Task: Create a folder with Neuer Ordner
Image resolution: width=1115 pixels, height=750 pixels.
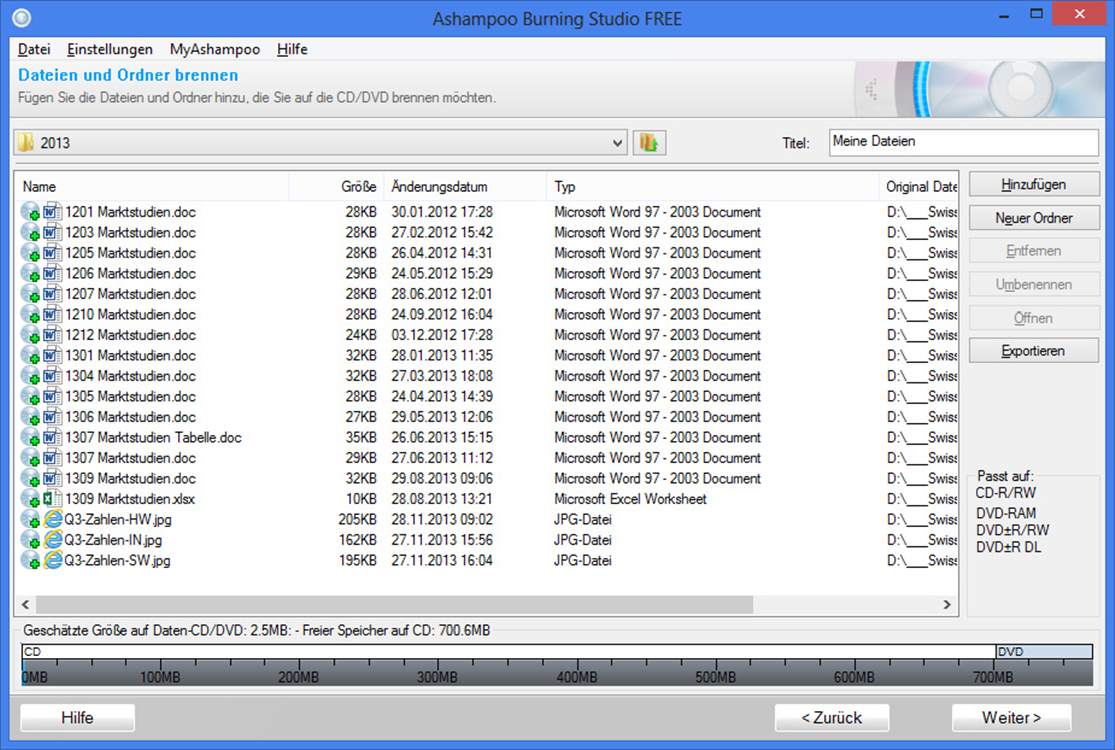Action: tap(1034, 218)
